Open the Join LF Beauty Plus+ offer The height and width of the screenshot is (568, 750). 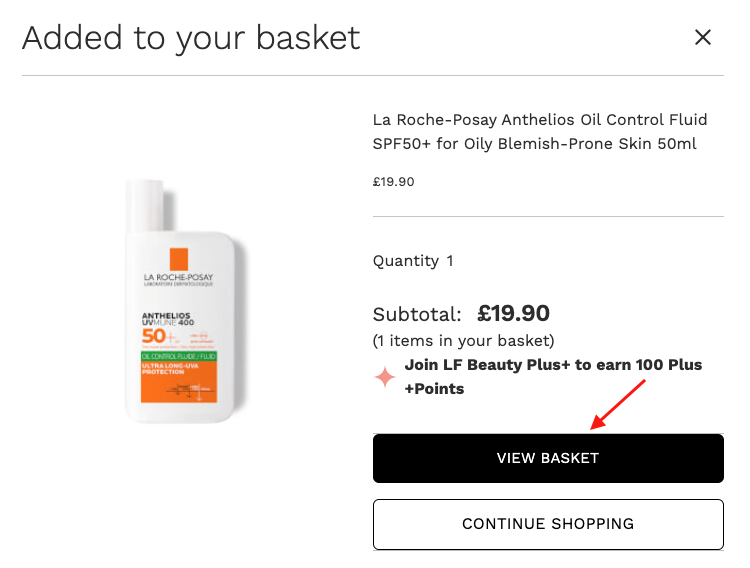pyautogui.click(x=553, y=376)
